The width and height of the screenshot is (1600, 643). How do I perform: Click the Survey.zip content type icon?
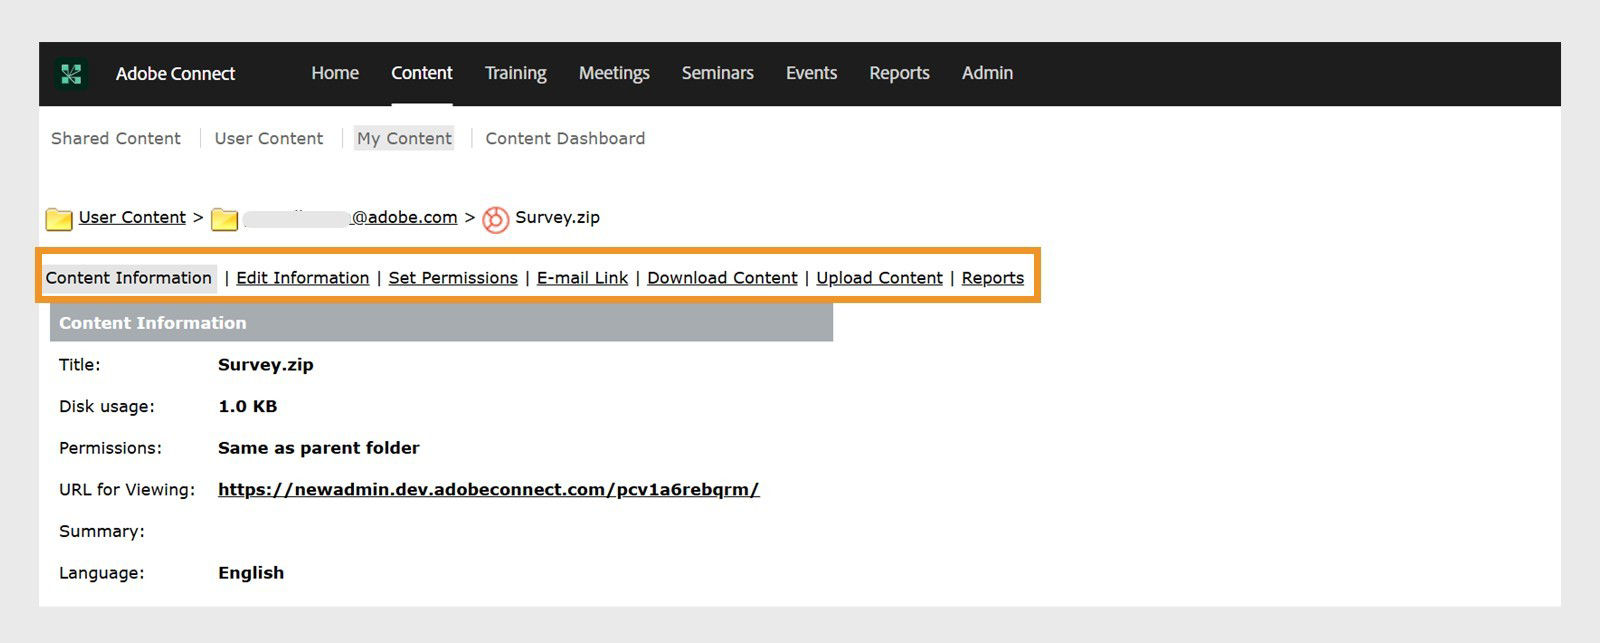coord(496,219)
